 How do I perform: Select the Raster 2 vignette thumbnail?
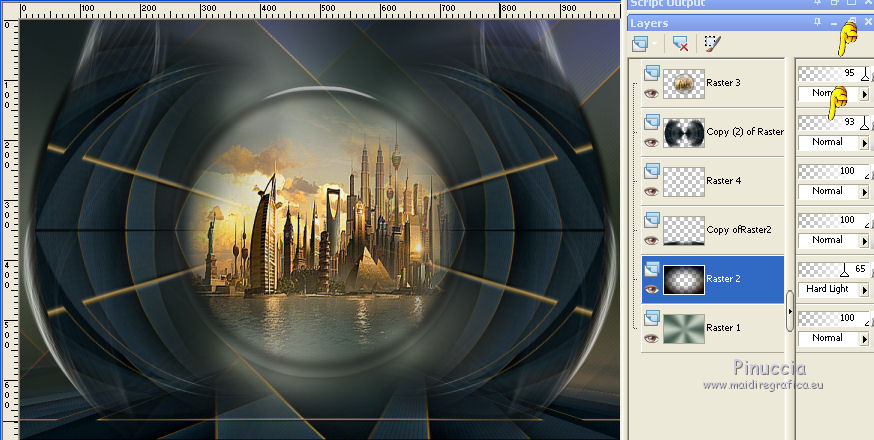click(684, 280)
